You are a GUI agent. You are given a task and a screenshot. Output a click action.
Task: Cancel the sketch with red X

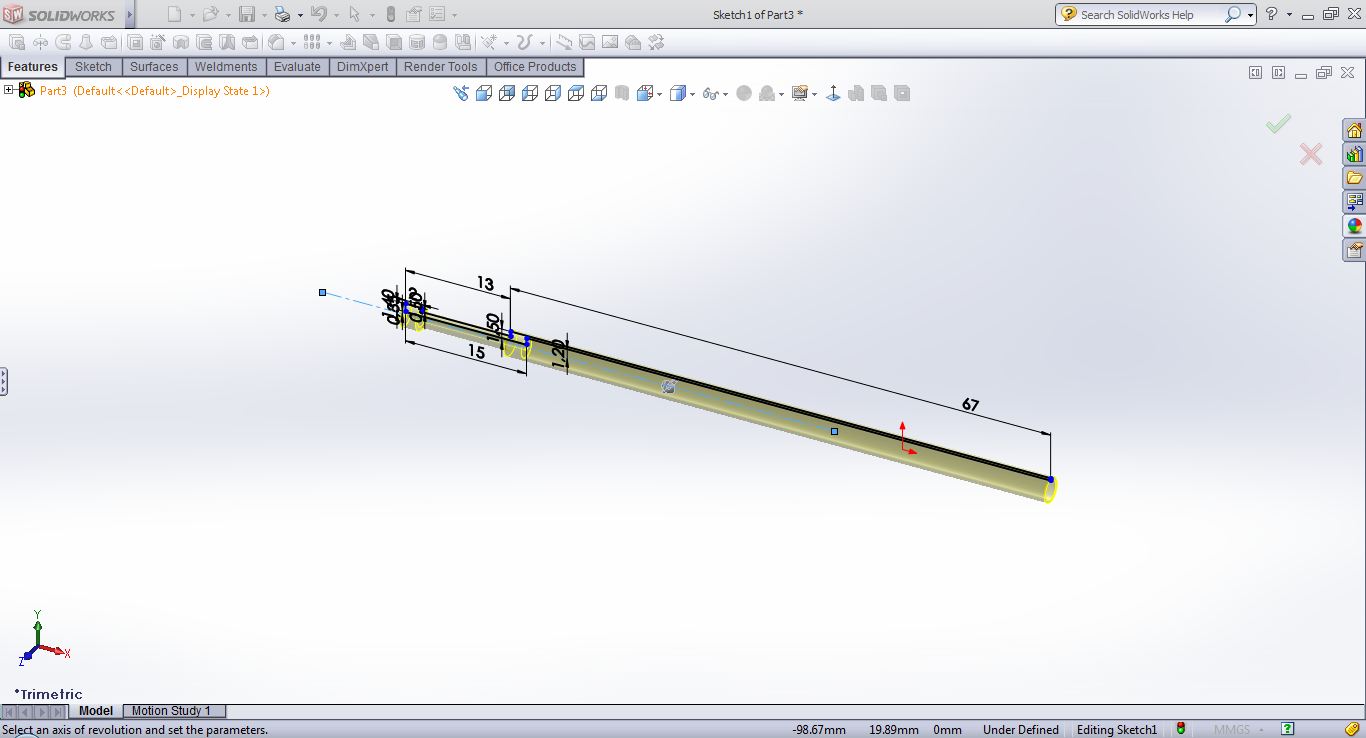pos(1310,154)
